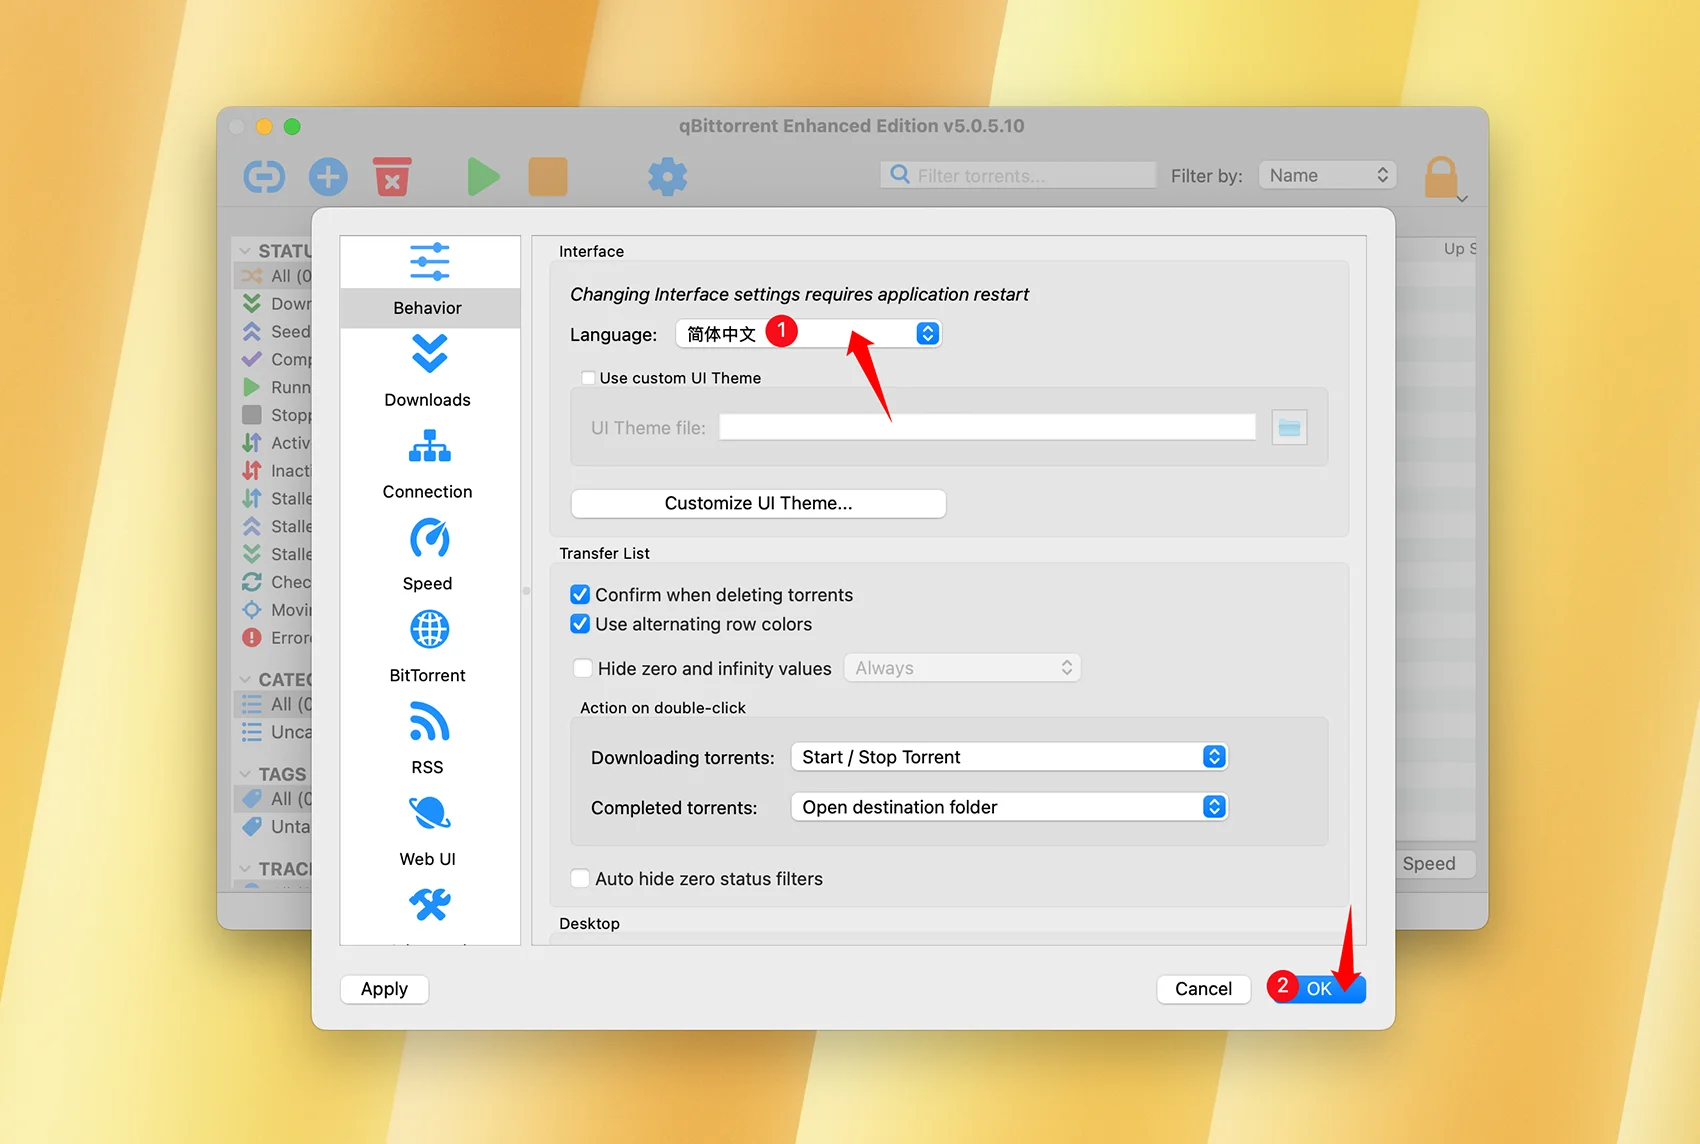1700x1144 pixels.
Task: Select the Seeding status filter icon
Action: tap(252, 331)
